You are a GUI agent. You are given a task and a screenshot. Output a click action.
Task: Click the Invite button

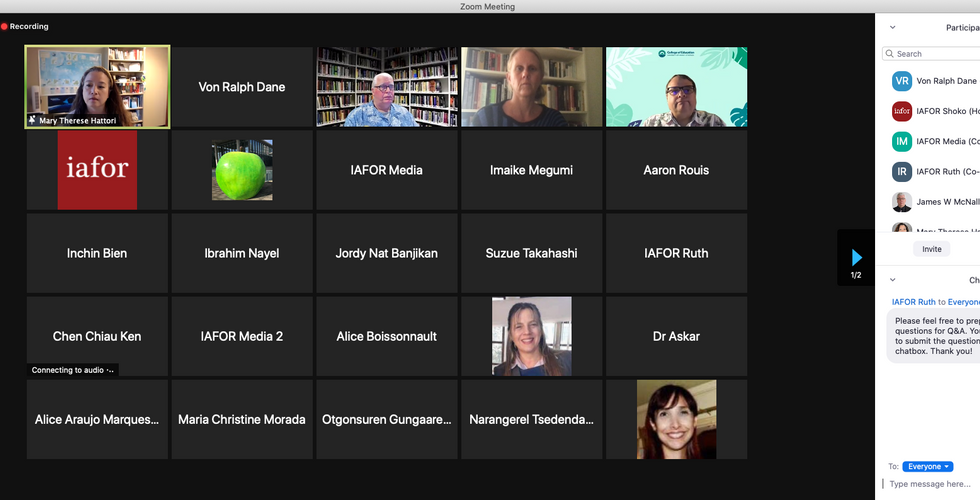click(931, 249)
